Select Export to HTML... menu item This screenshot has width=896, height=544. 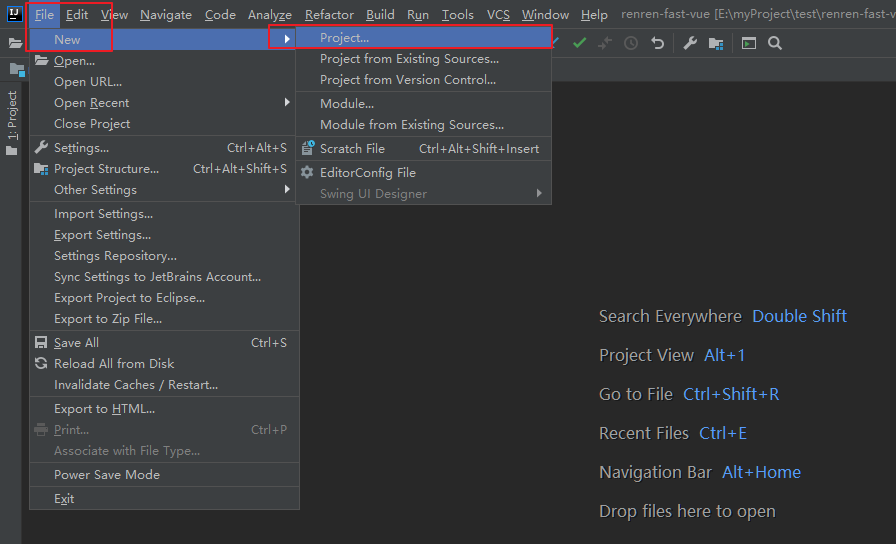point(164,409)
